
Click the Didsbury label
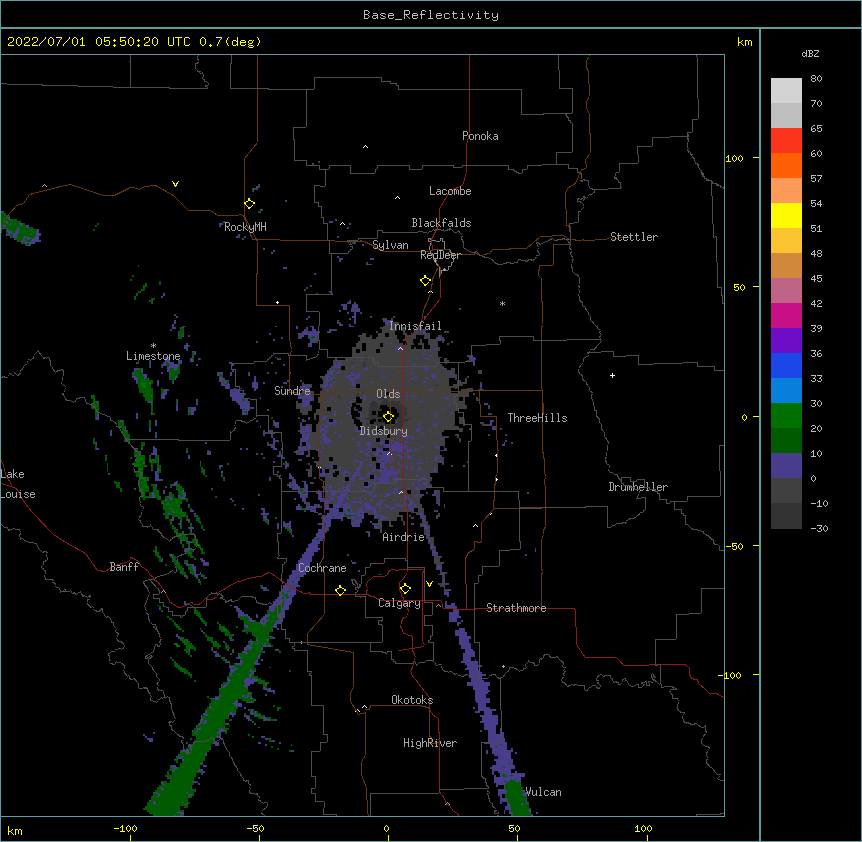click(x=384, y=431)
